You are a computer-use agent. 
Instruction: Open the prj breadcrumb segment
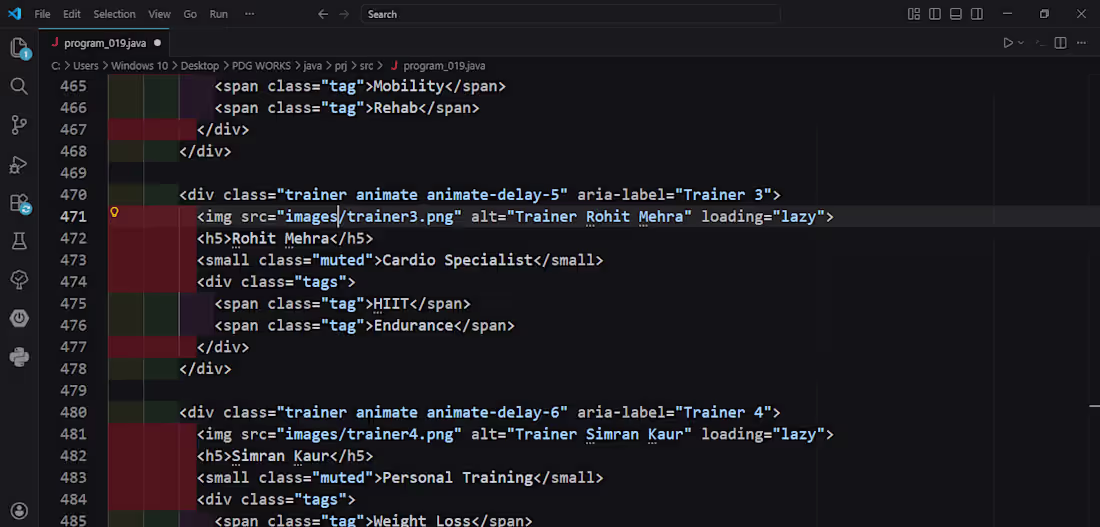[341, 65]
